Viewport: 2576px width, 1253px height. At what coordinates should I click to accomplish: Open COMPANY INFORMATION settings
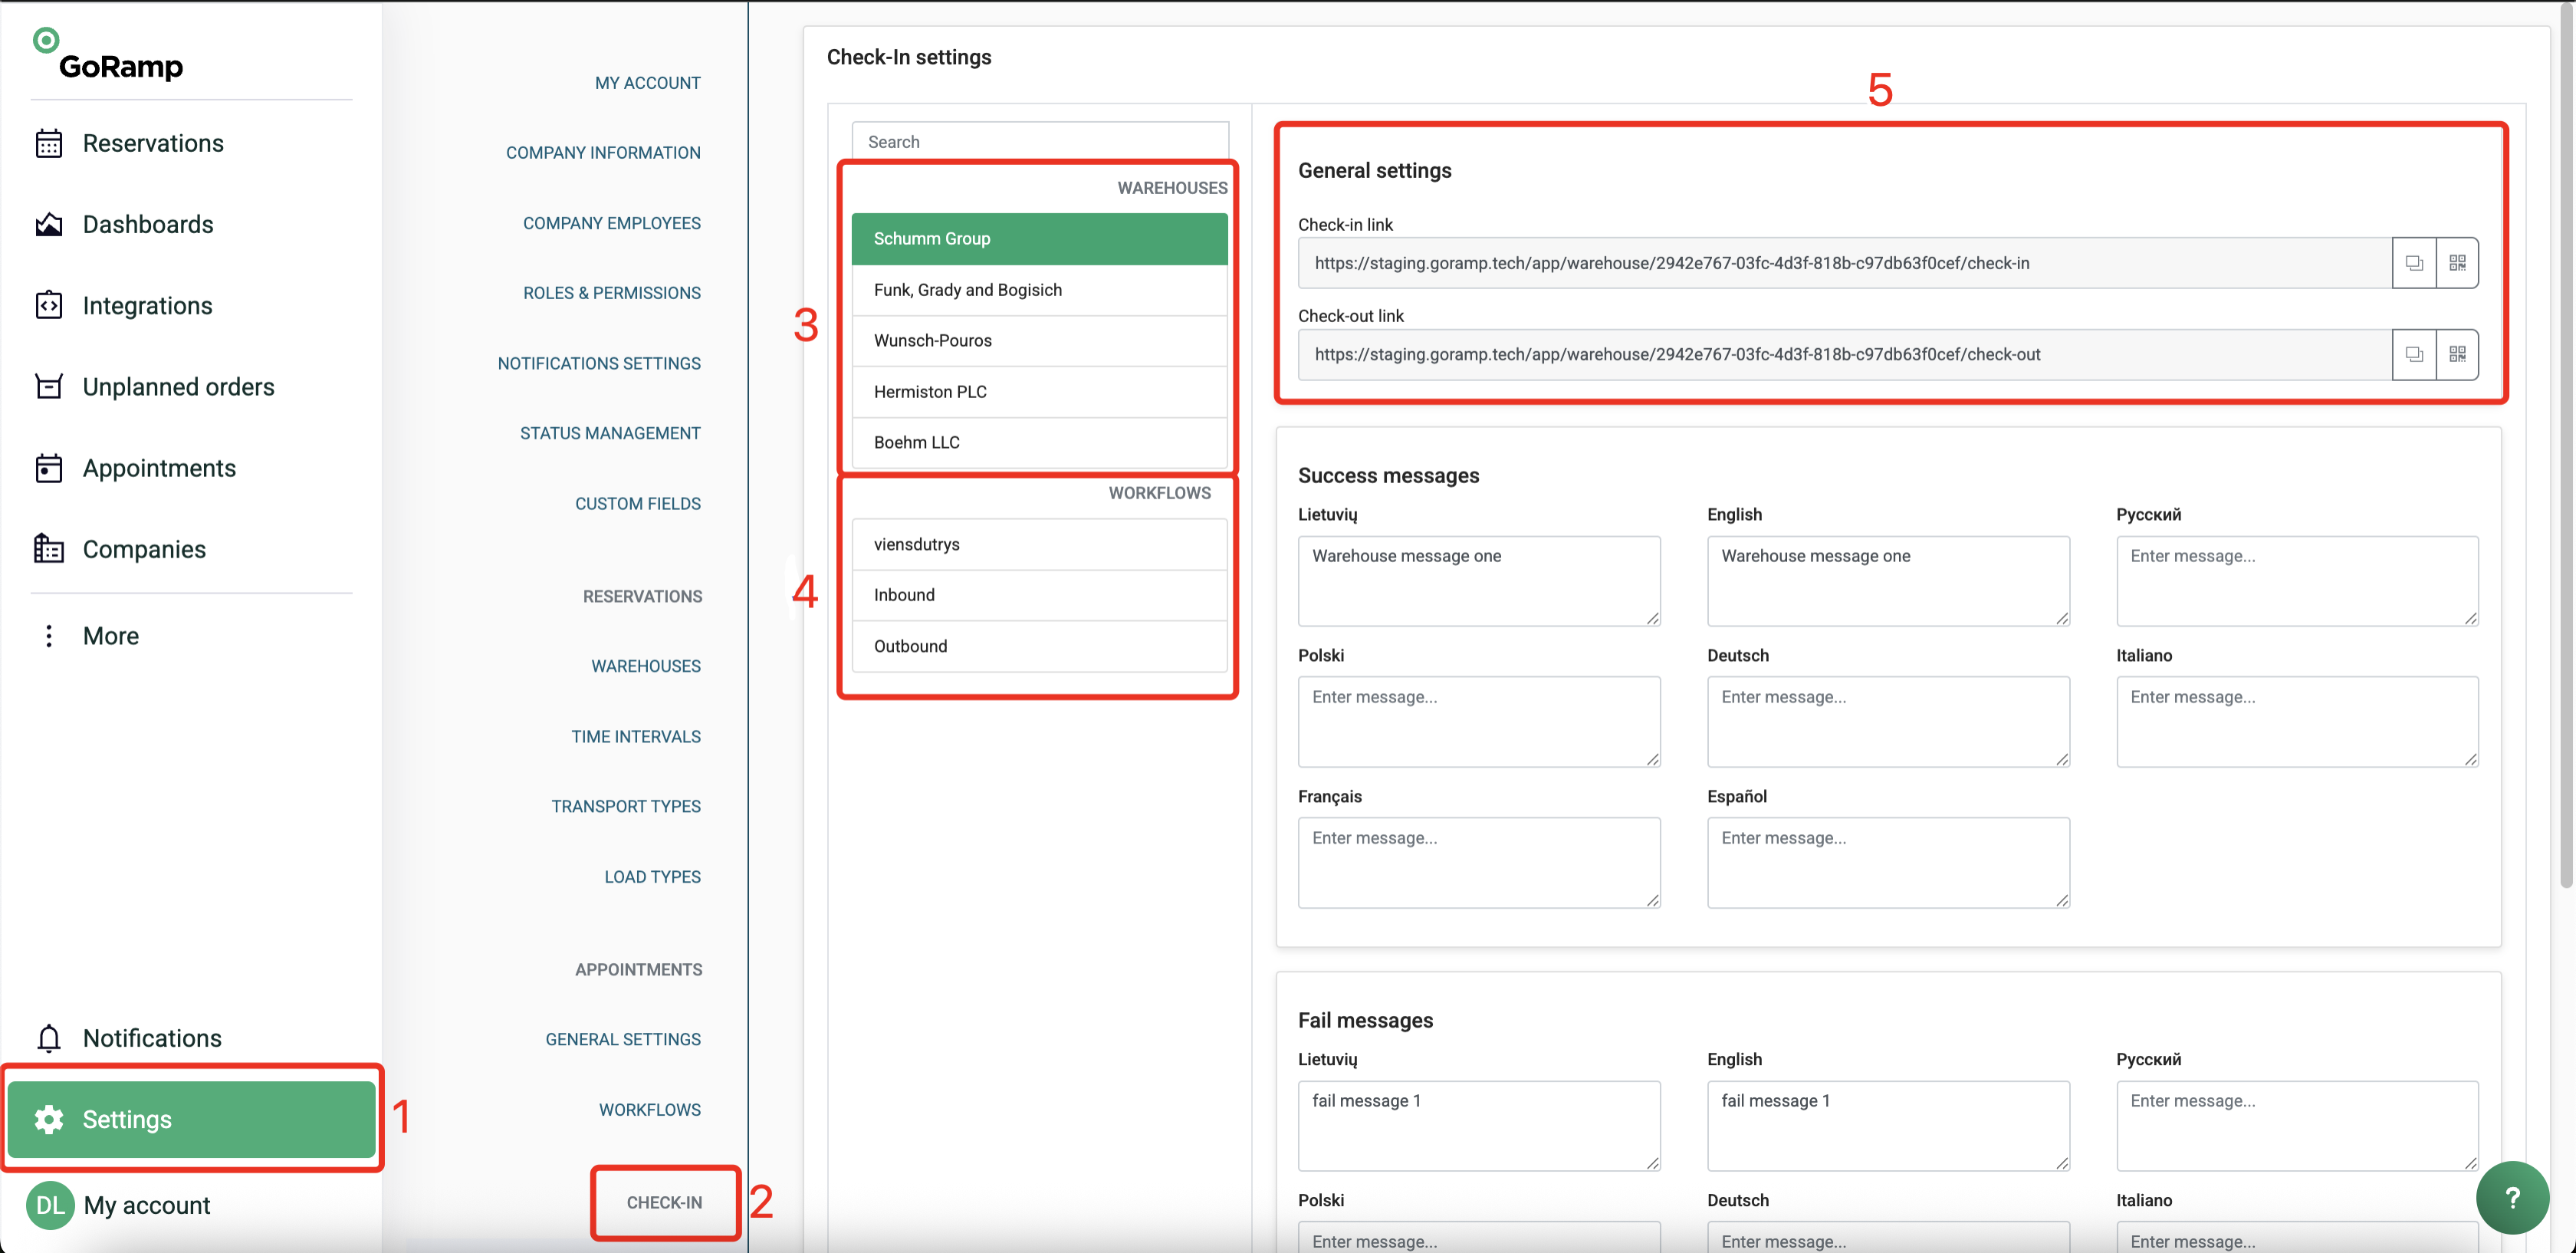click(x=603, y=153)
